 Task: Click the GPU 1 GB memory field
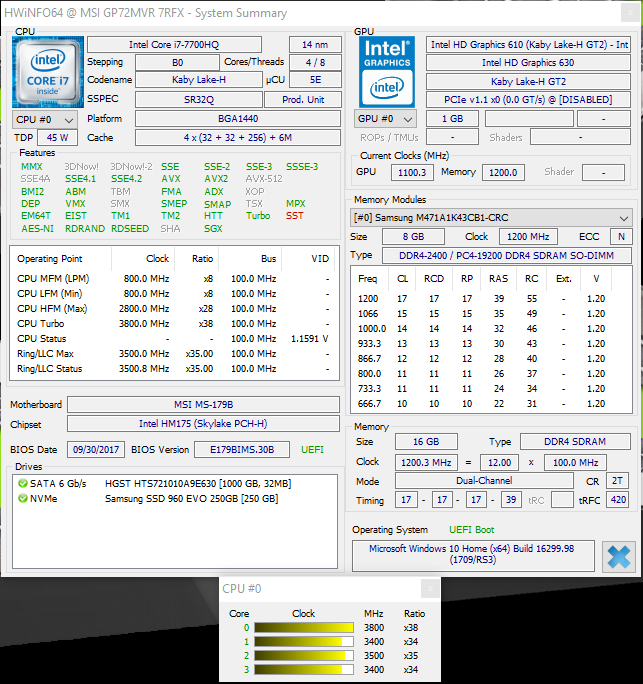pyautogui.click(x=452, y=119)
